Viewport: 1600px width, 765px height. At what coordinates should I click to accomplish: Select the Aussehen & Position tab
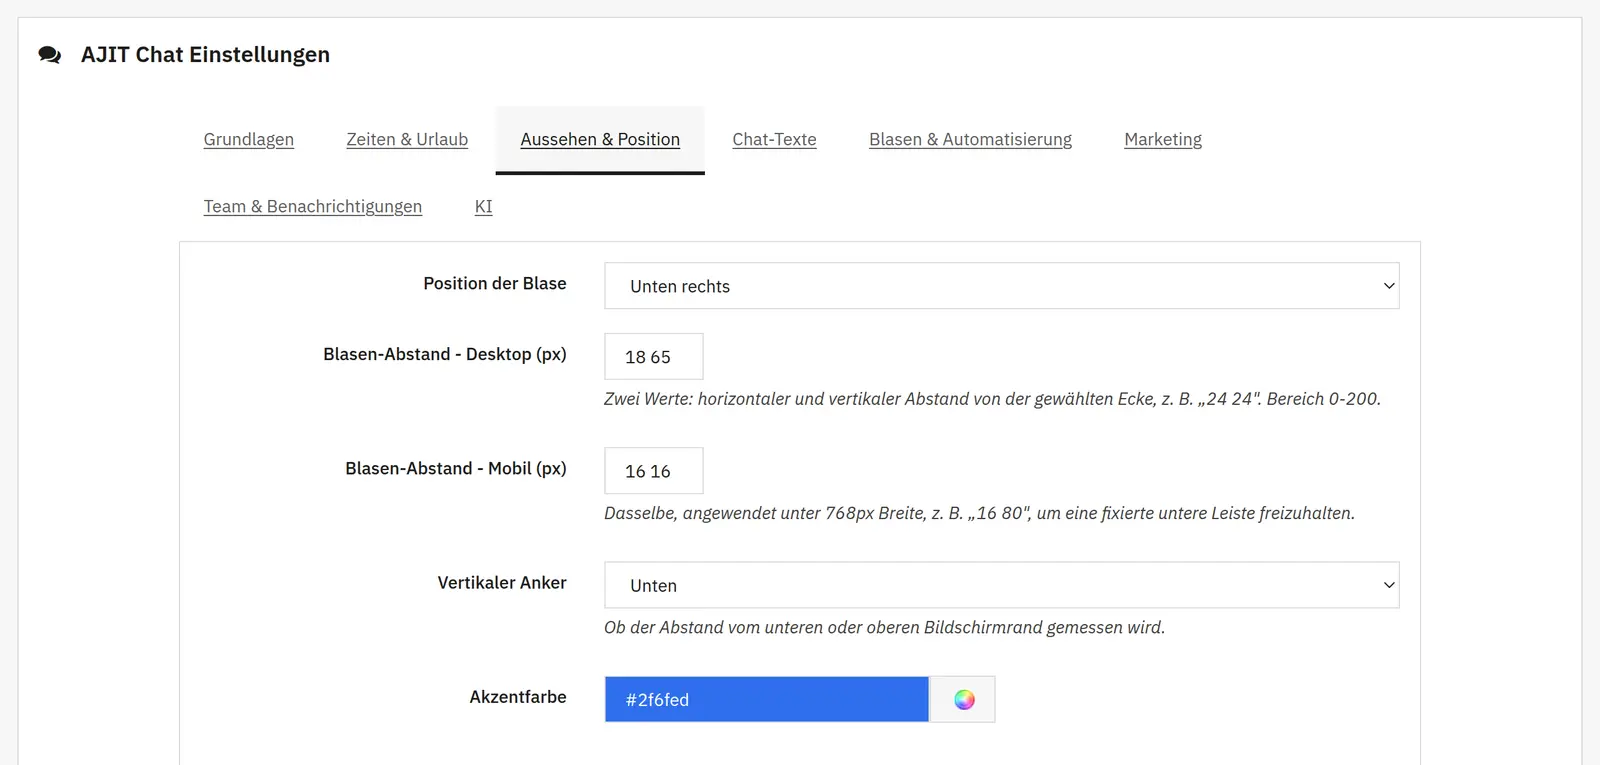[x=600, y=139]
